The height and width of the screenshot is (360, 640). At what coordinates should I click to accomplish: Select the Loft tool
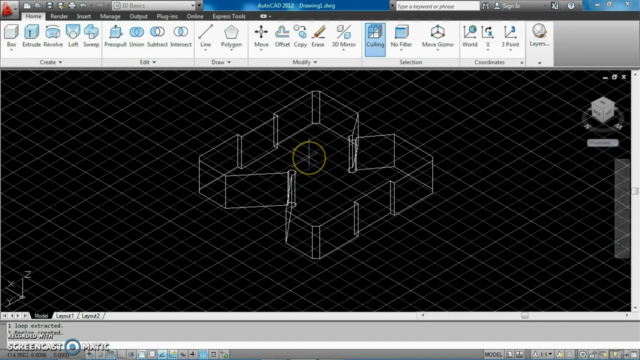(73, 36)
